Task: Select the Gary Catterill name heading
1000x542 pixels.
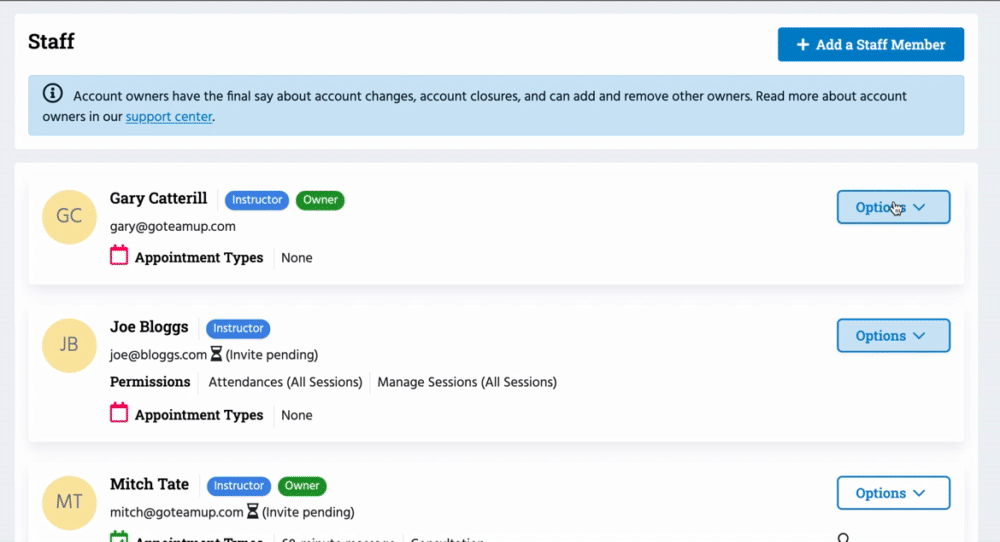Action: pyautogui.click(x=158, y=198)
